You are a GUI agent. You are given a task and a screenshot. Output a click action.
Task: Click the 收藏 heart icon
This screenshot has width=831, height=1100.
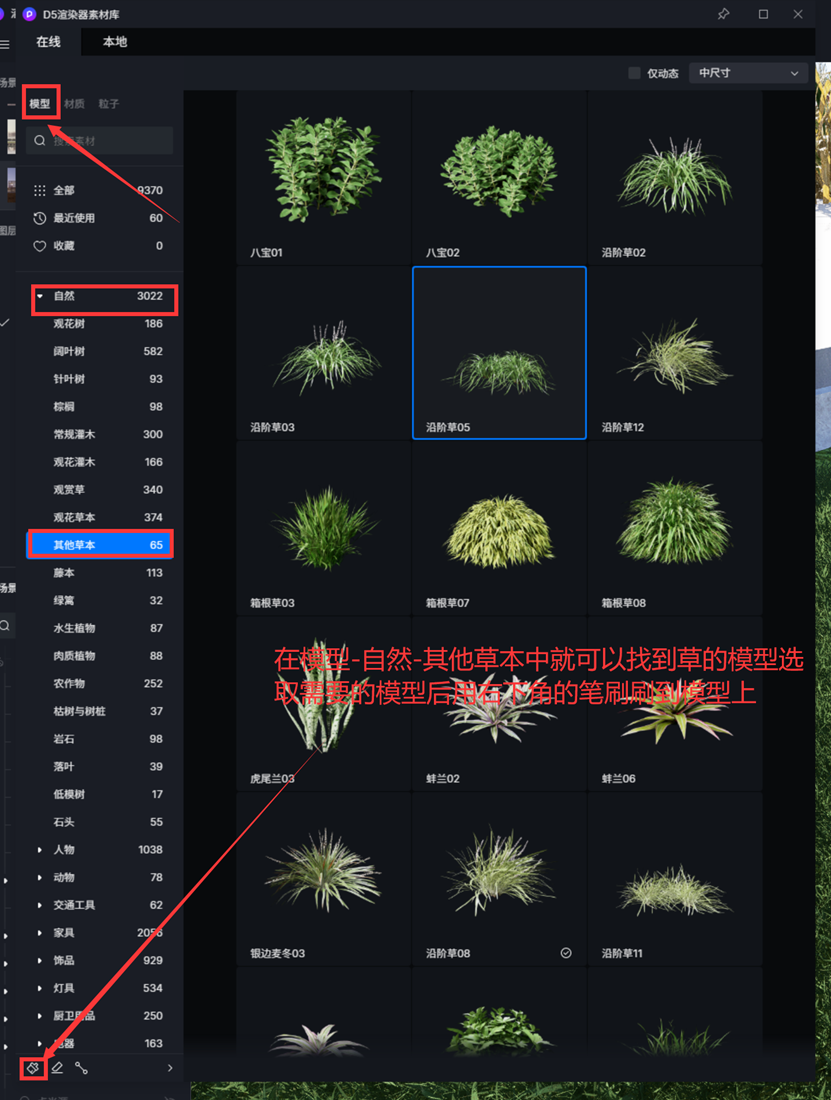tap(40, 246)
